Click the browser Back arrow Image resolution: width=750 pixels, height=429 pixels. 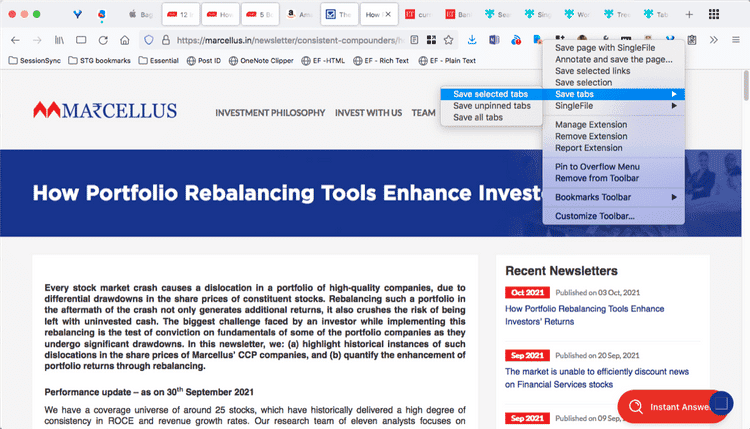(x=14, y=40)
